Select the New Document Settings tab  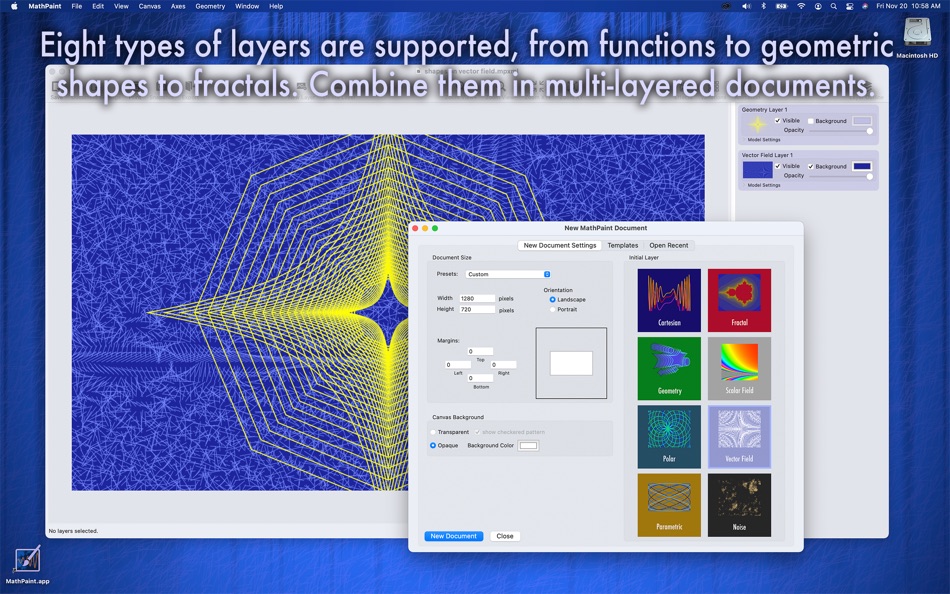[560, 245]
